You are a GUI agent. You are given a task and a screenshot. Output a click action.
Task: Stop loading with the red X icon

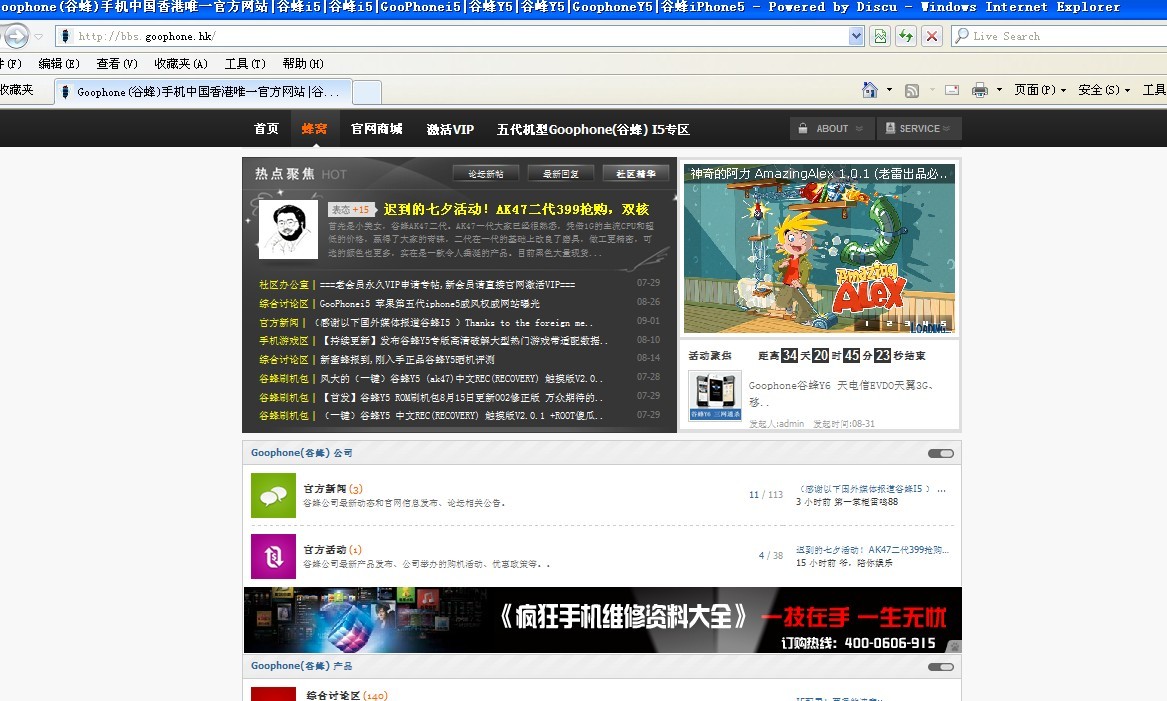pos(932,36)
